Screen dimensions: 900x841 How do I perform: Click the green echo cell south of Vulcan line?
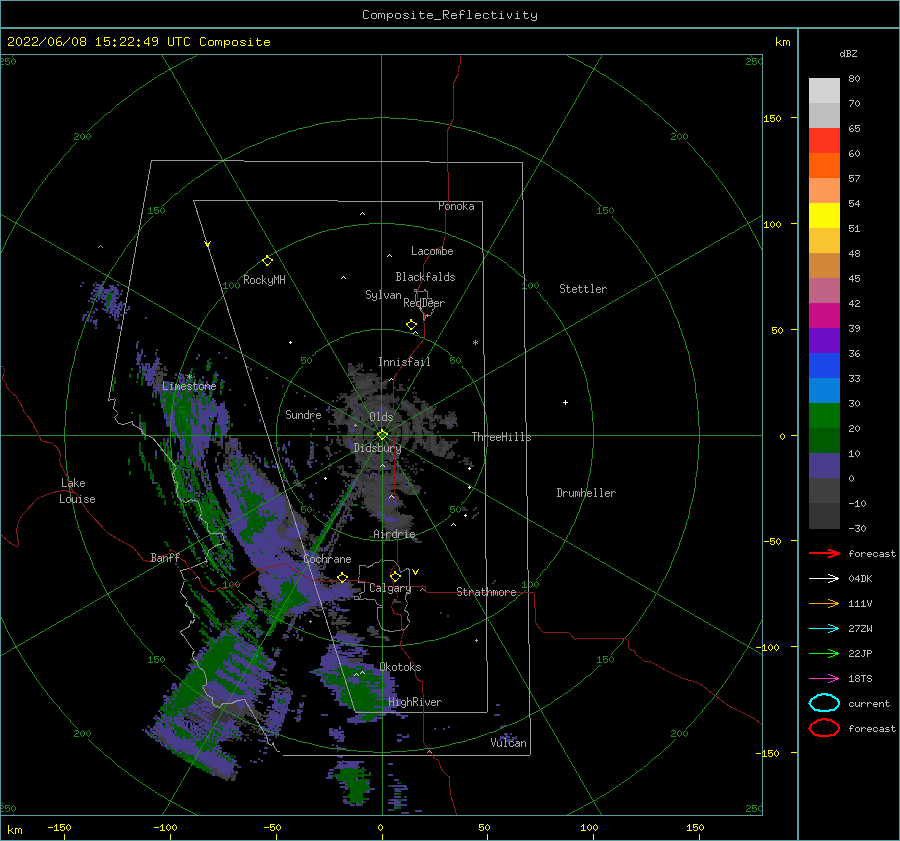pyautogui.click(x=353, y=785)
